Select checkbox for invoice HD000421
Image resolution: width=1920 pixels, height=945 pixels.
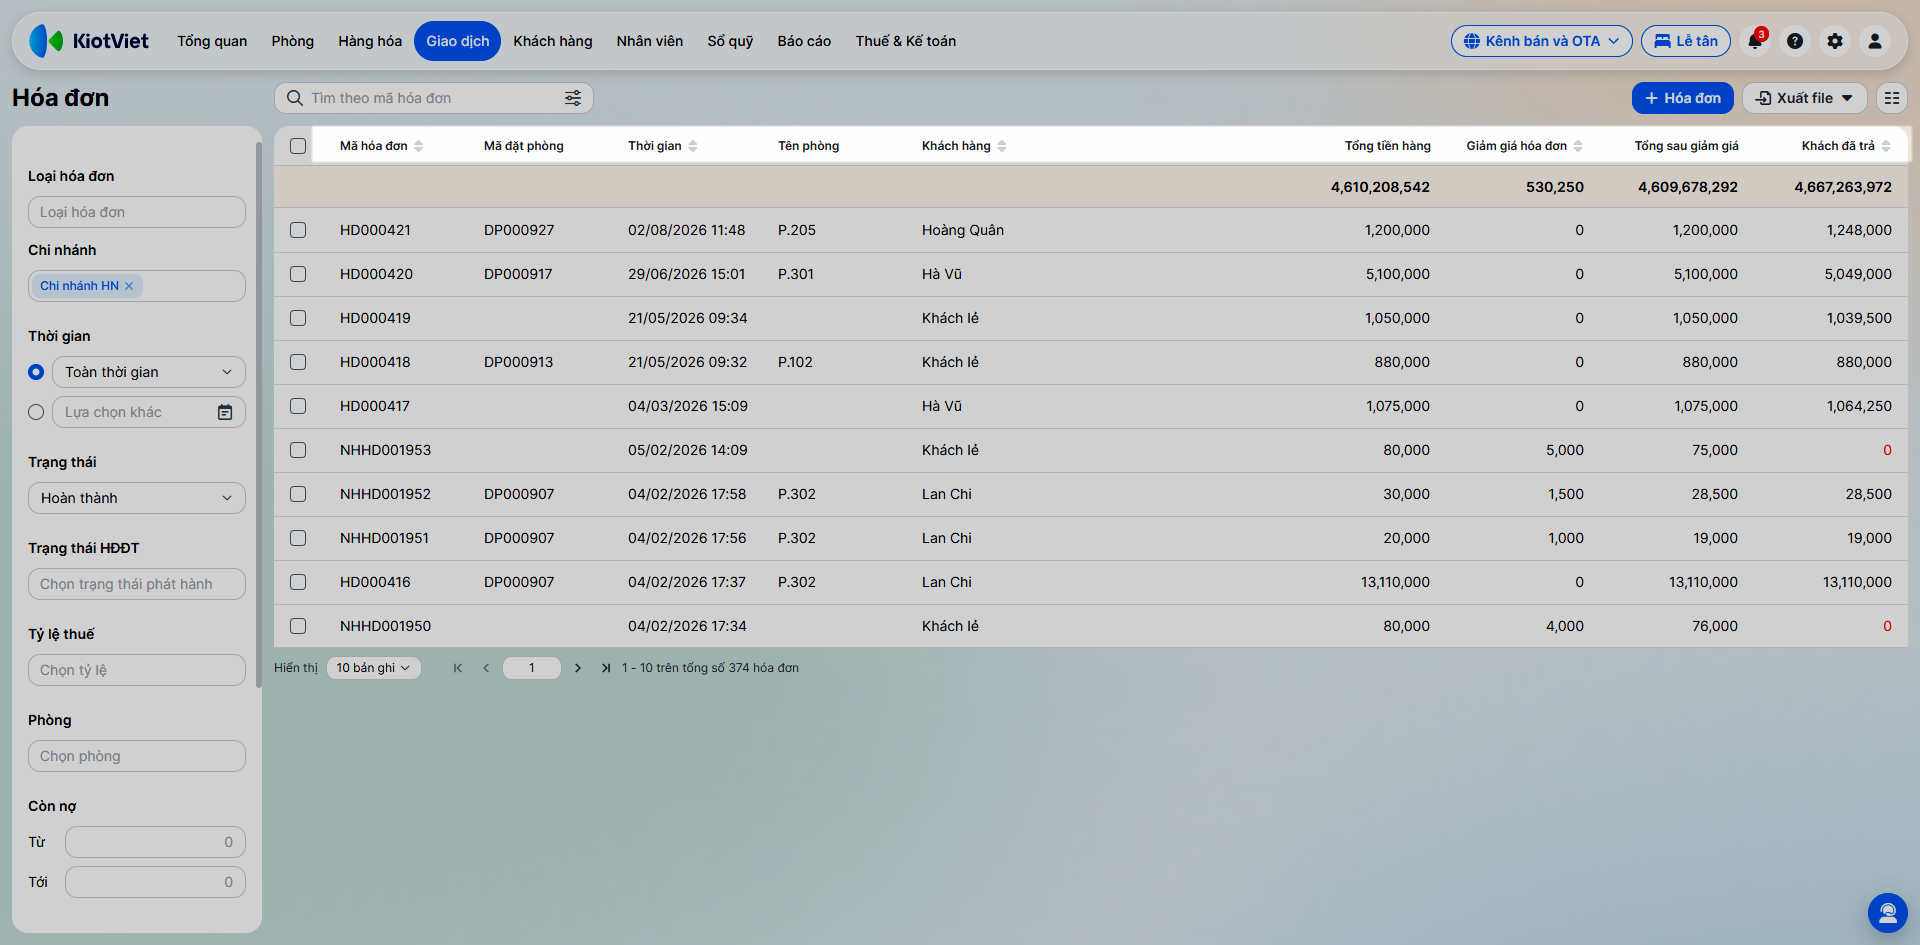tap(298, 230)
